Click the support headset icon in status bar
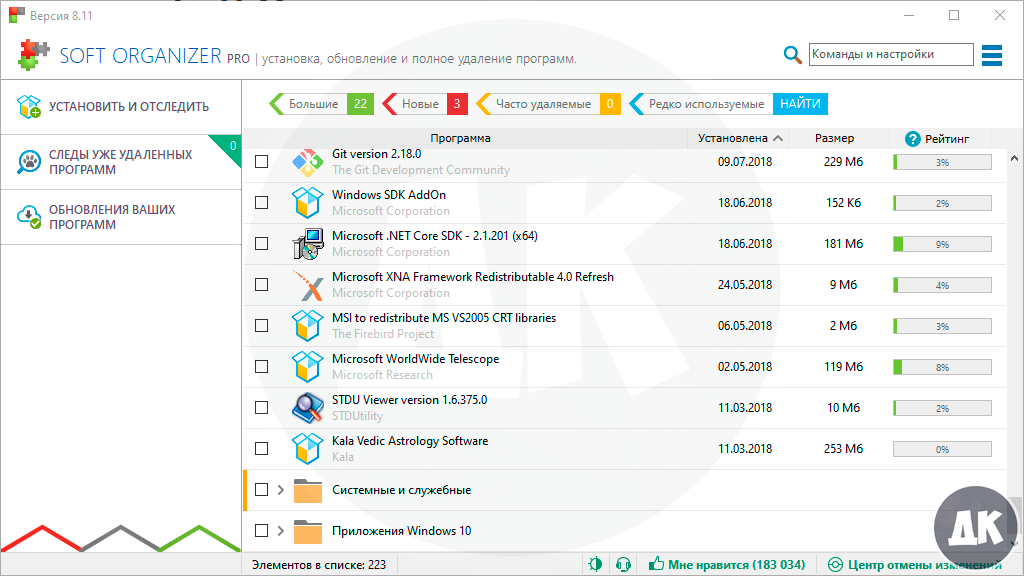The image size is (1024, 576). (624, 564)
